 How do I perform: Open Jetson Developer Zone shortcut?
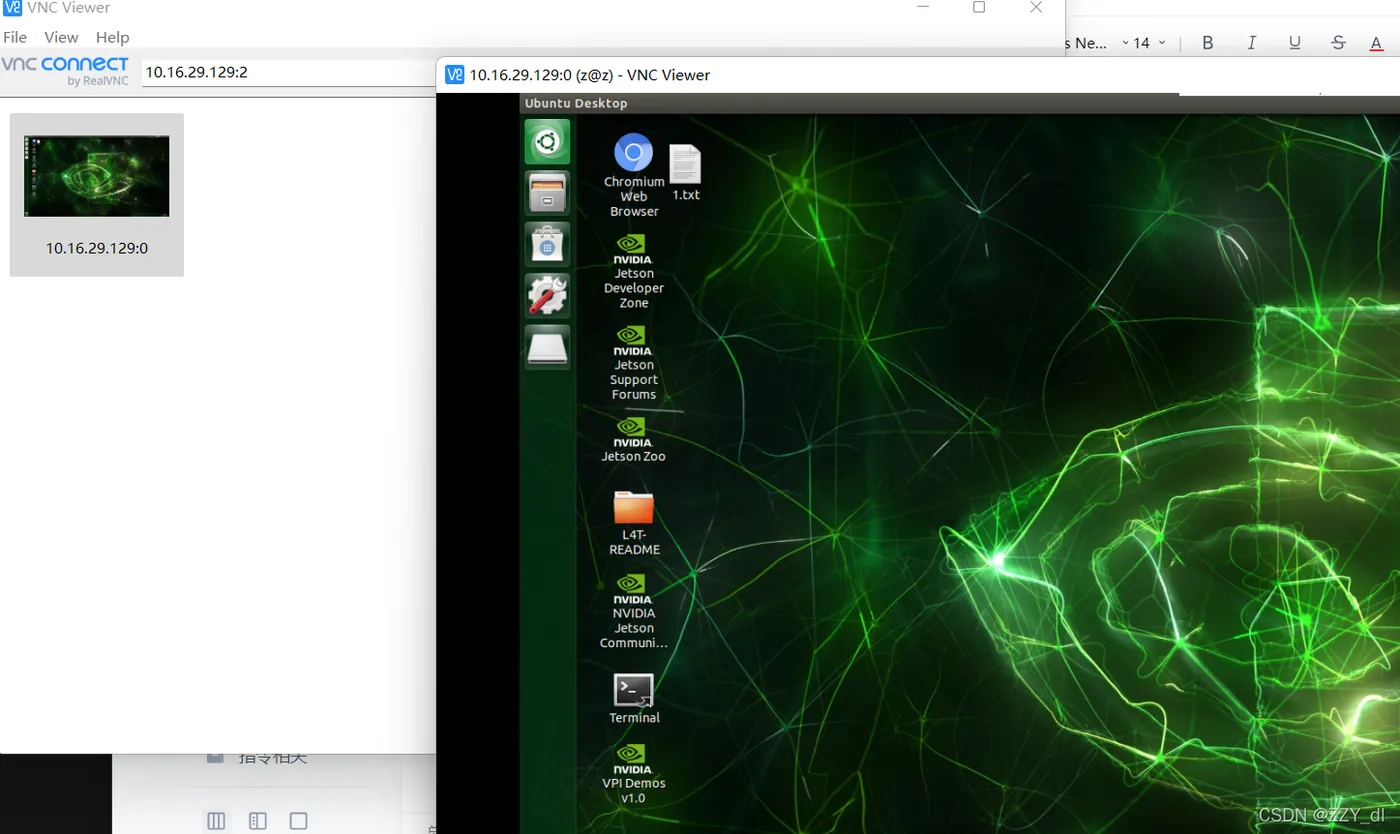[633, 271]
